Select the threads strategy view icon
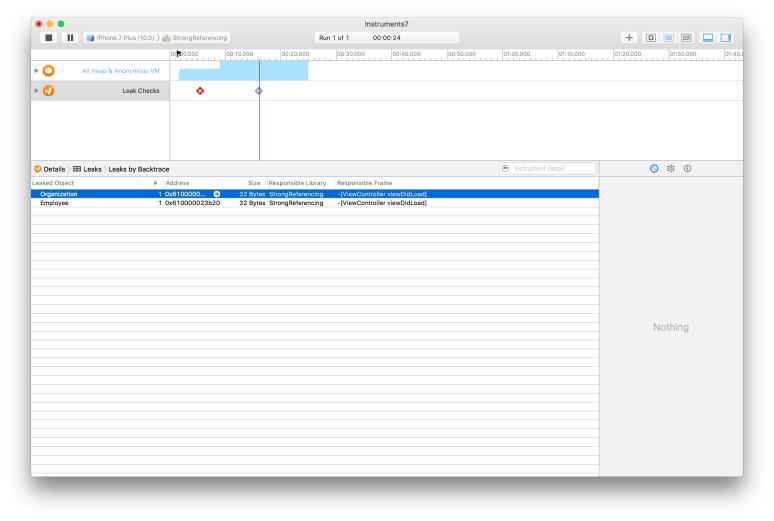 (x=686, y=38)
